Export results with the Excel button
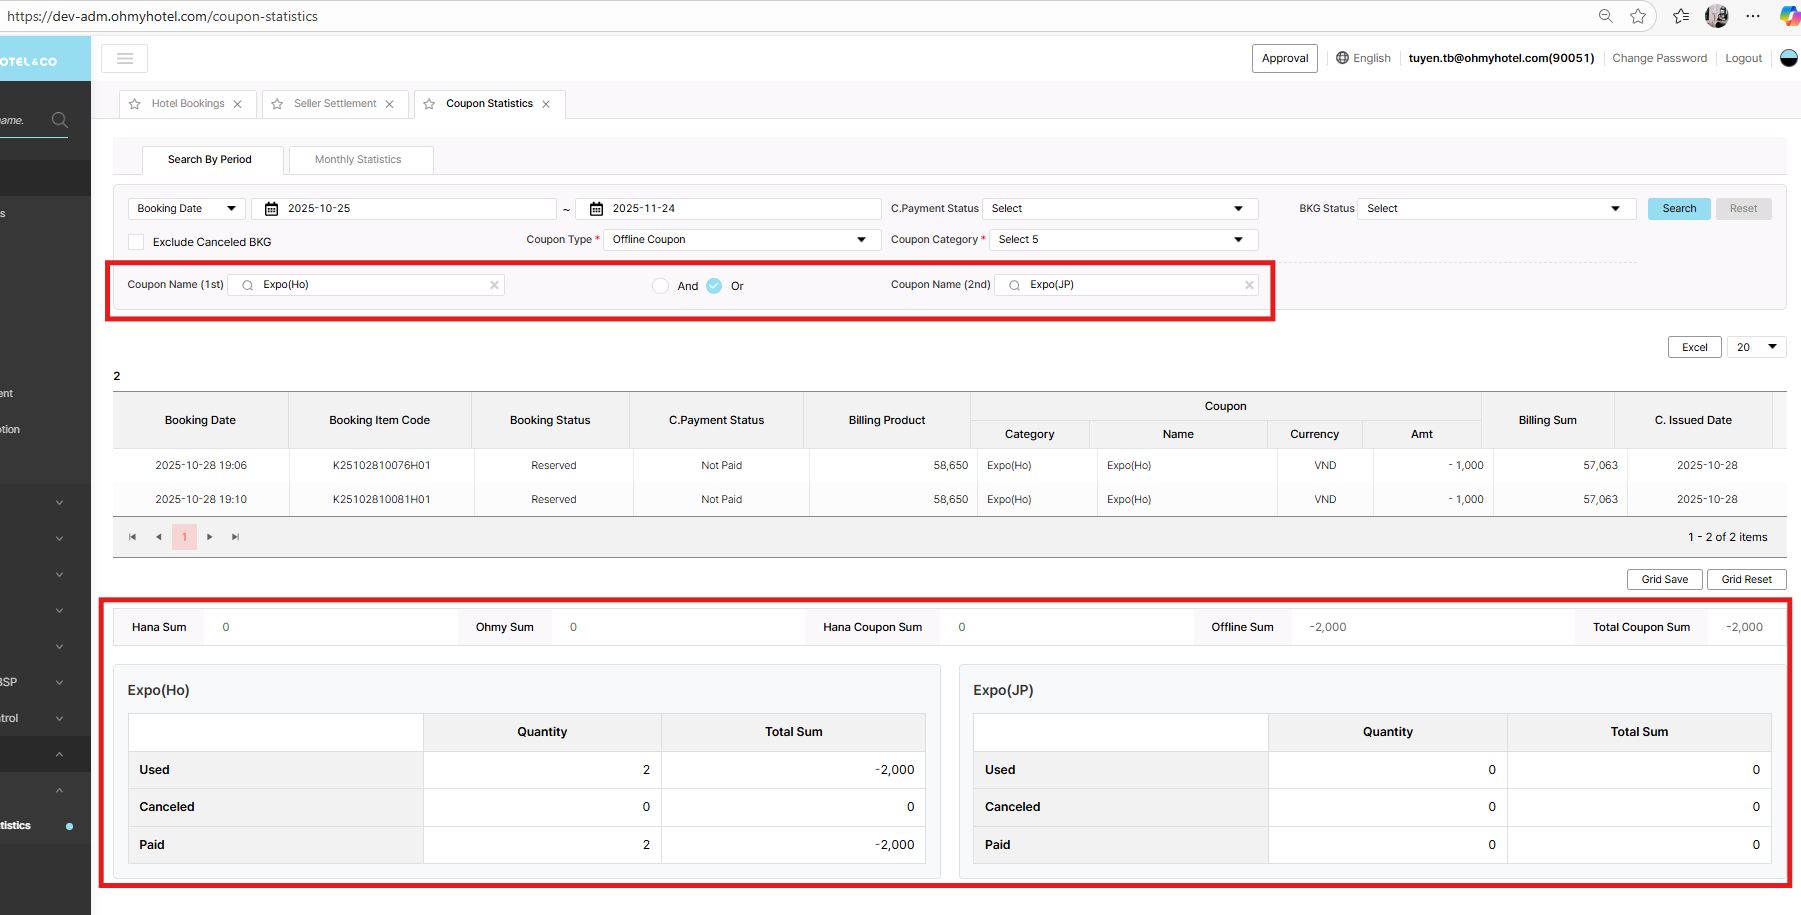Screen dimensions: 1801x915 (x=1694, y=347)
